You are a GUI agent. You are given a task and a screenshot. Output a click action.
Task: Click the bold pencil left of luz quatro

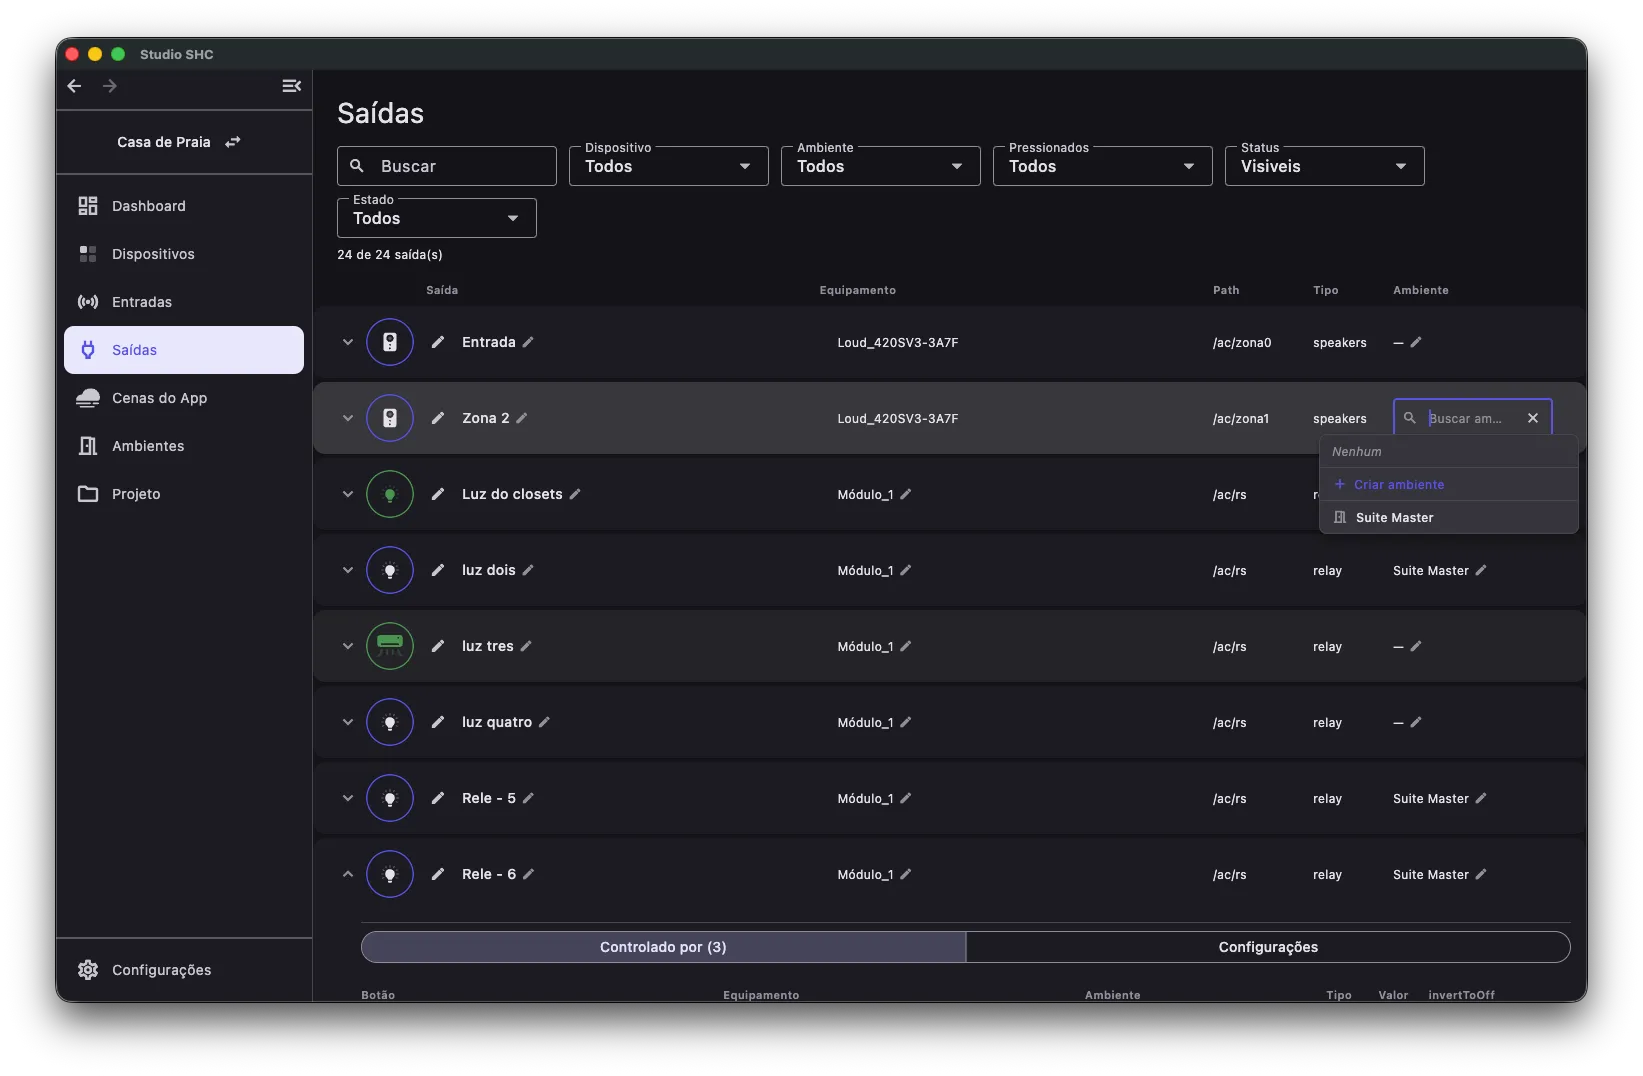click(438, 722)
